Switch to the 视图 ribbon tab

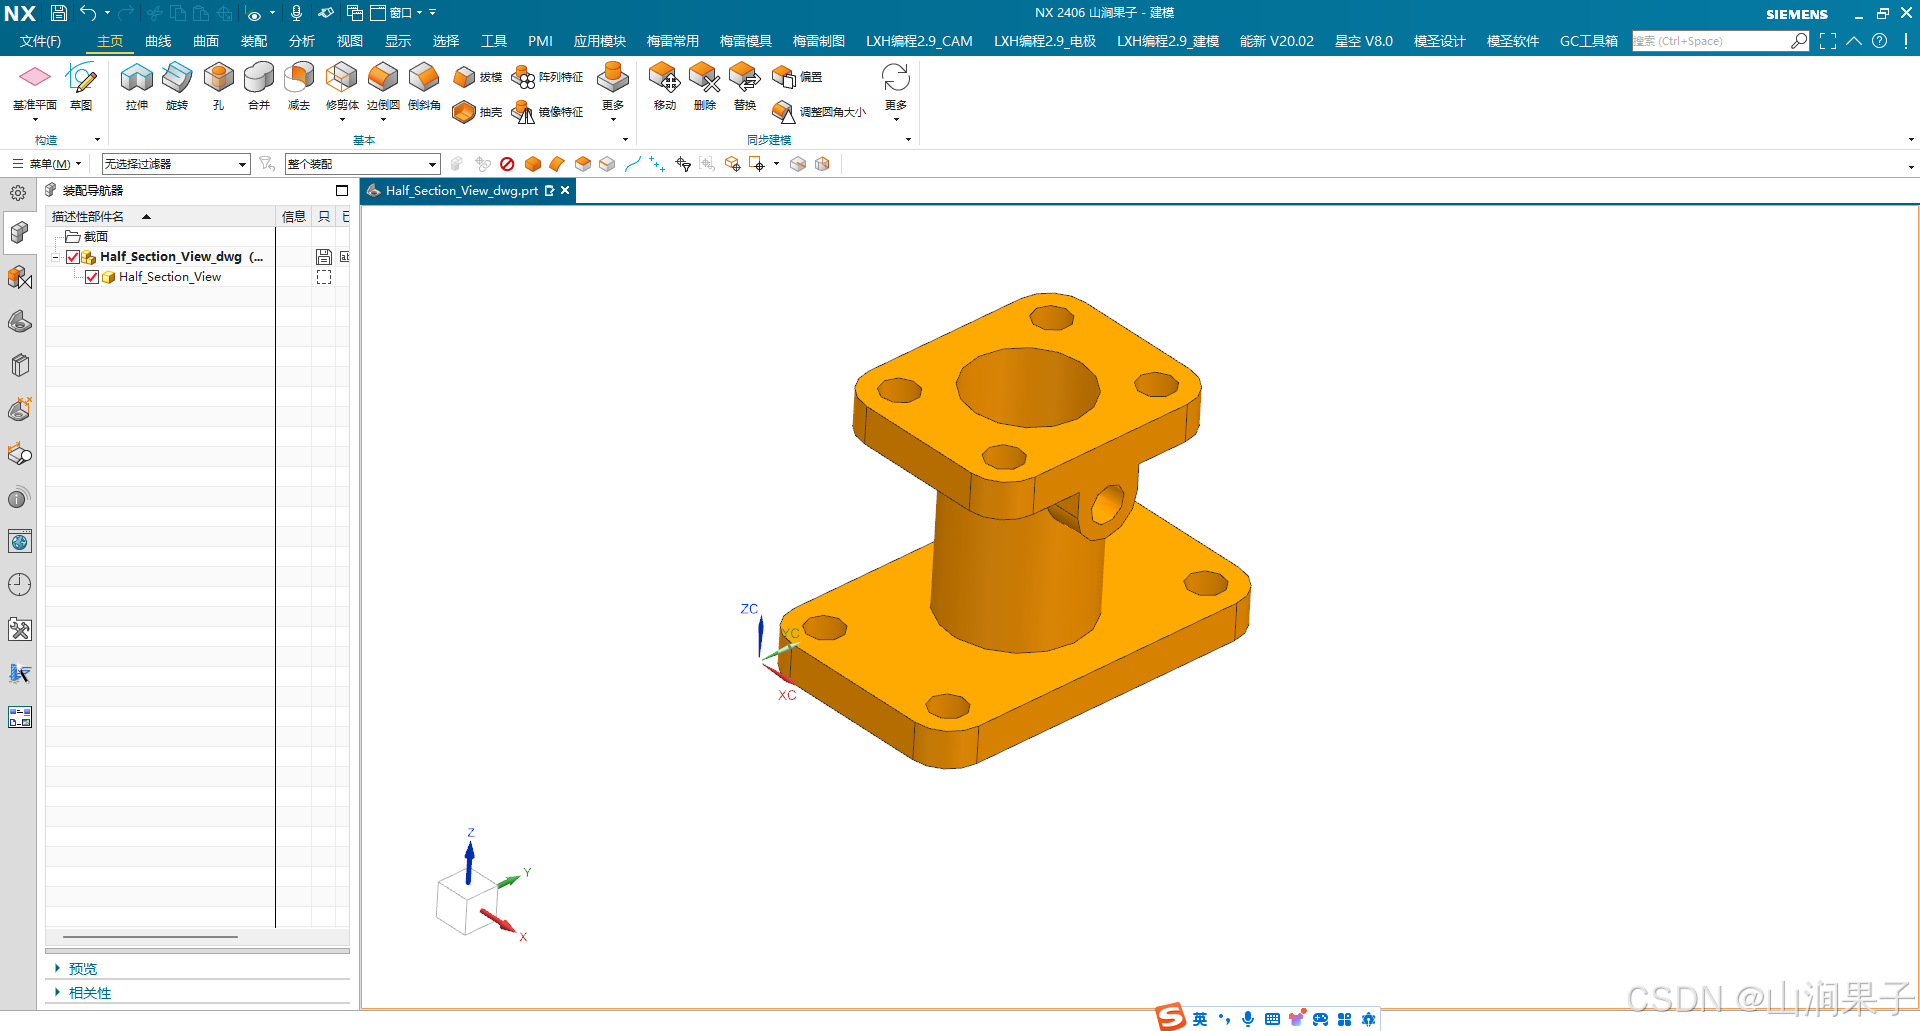click(350, 41)
